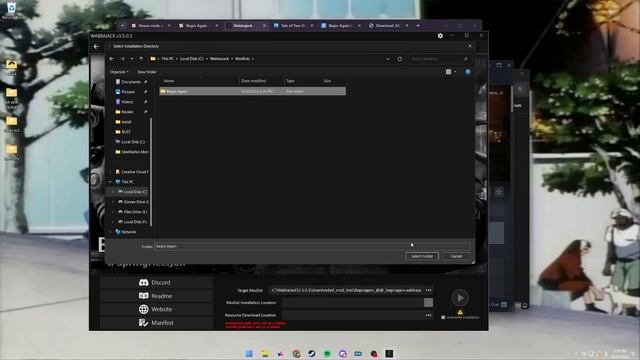Click the yellow warning triangle icon
The image size is (640, 360).
point(460,312)
